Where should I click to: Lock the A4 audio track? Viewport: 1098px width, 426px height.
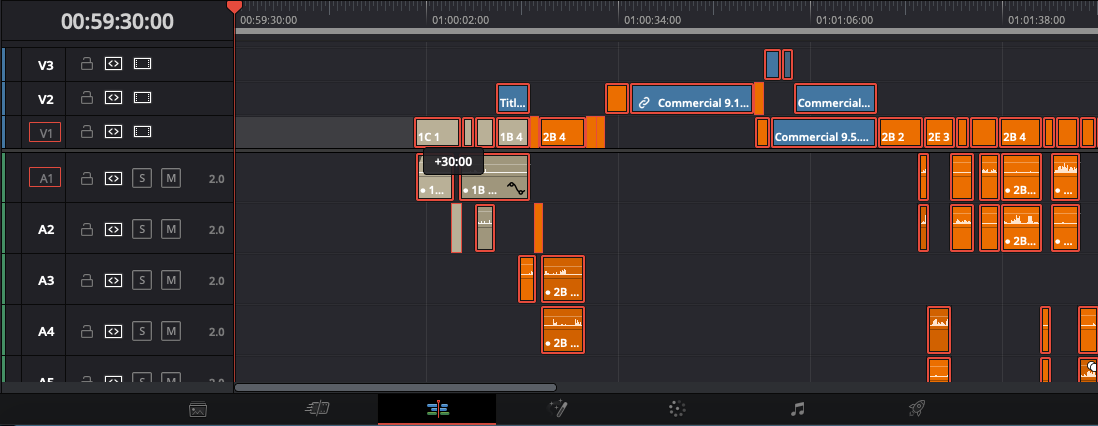(x=87, y=331)
